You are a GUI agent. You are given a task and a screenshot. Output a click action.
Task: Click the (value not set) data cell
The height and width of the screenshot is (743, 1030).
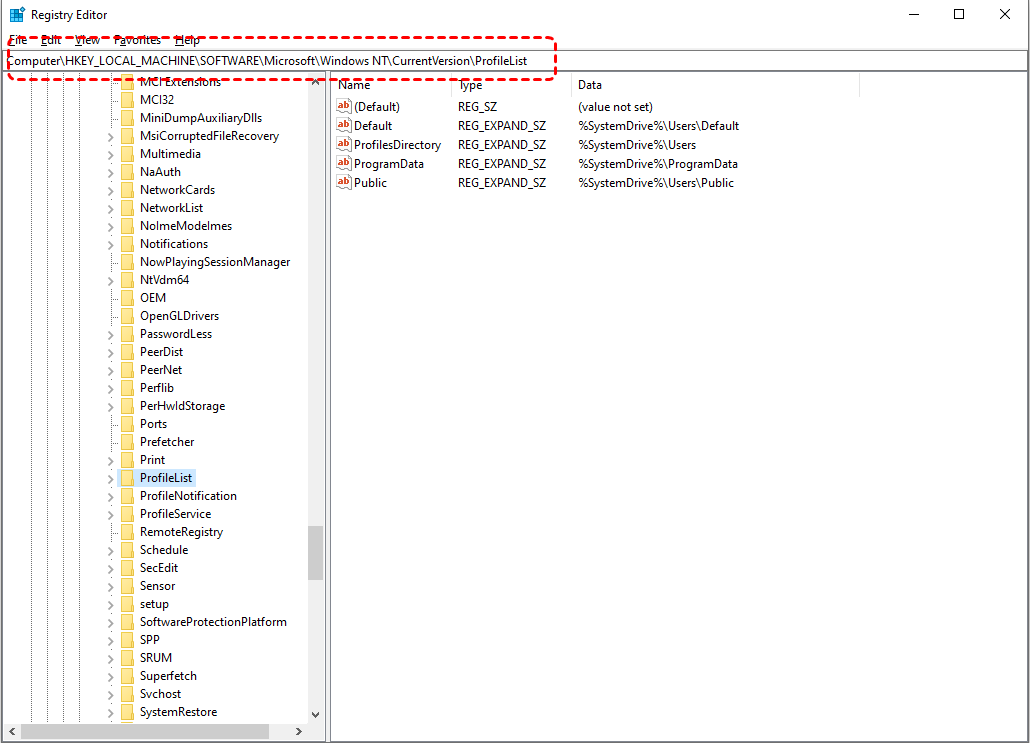pyautogui.click(x=616, y=106)
